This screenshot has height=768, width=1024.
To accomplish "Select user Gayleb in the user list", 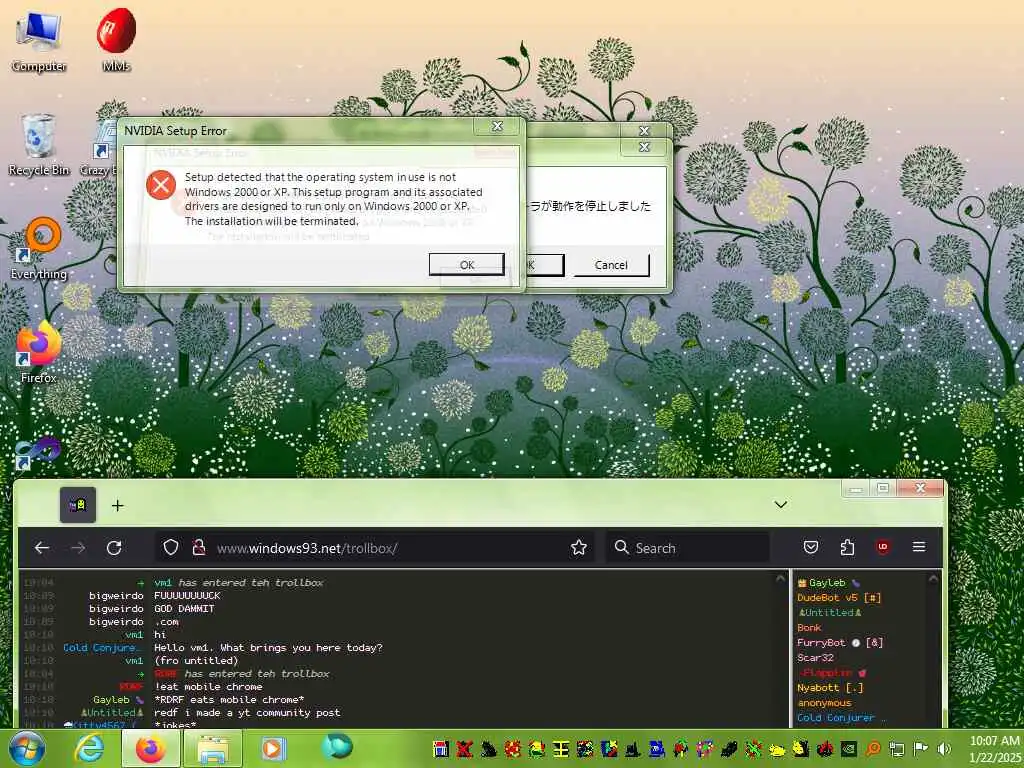I will (x=827, y=583).
